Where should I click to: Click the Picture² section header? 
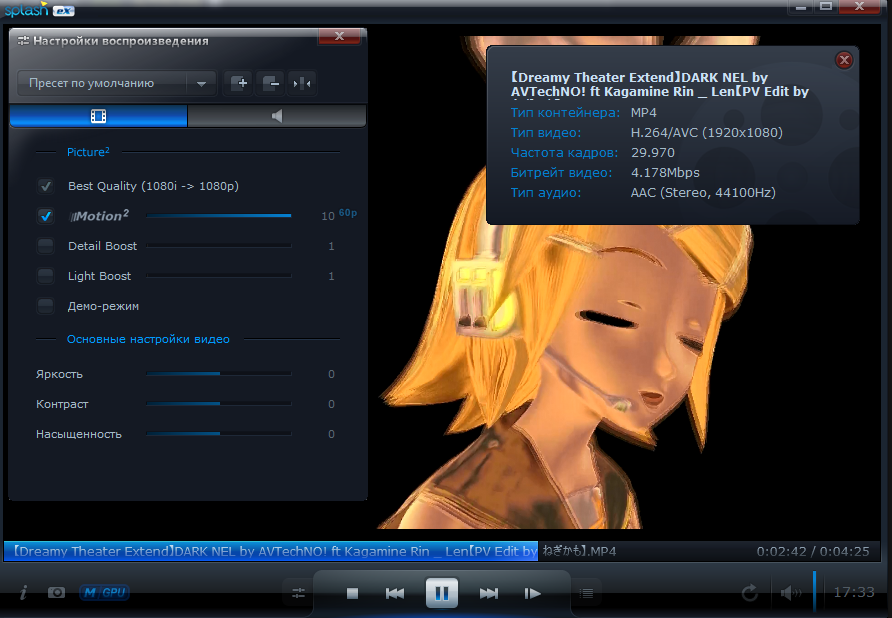[88, 152]
